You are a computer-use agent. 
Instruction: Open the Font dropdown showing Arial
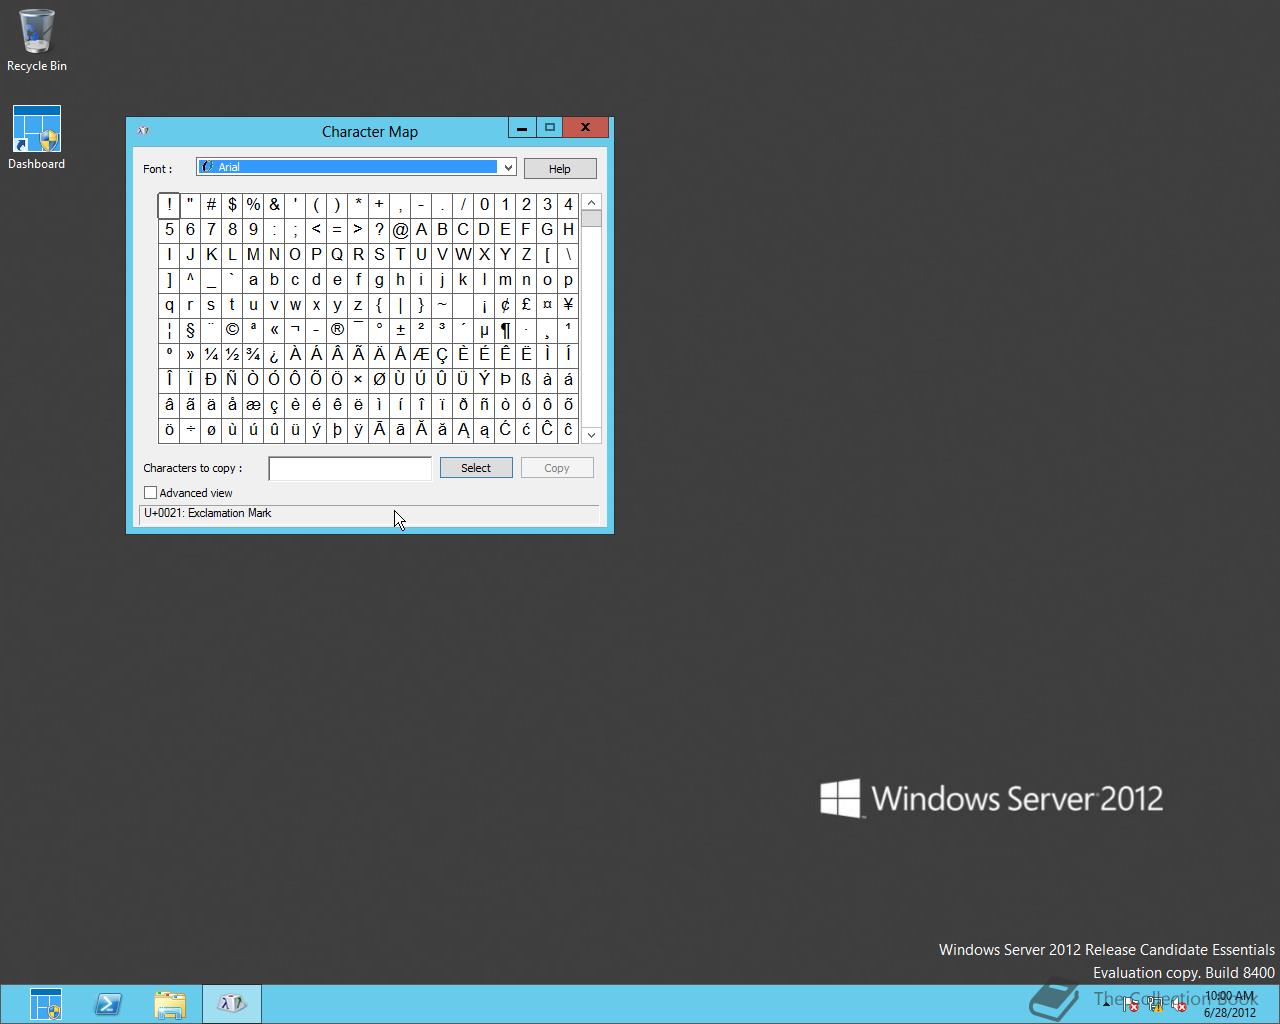click(356, 167)
